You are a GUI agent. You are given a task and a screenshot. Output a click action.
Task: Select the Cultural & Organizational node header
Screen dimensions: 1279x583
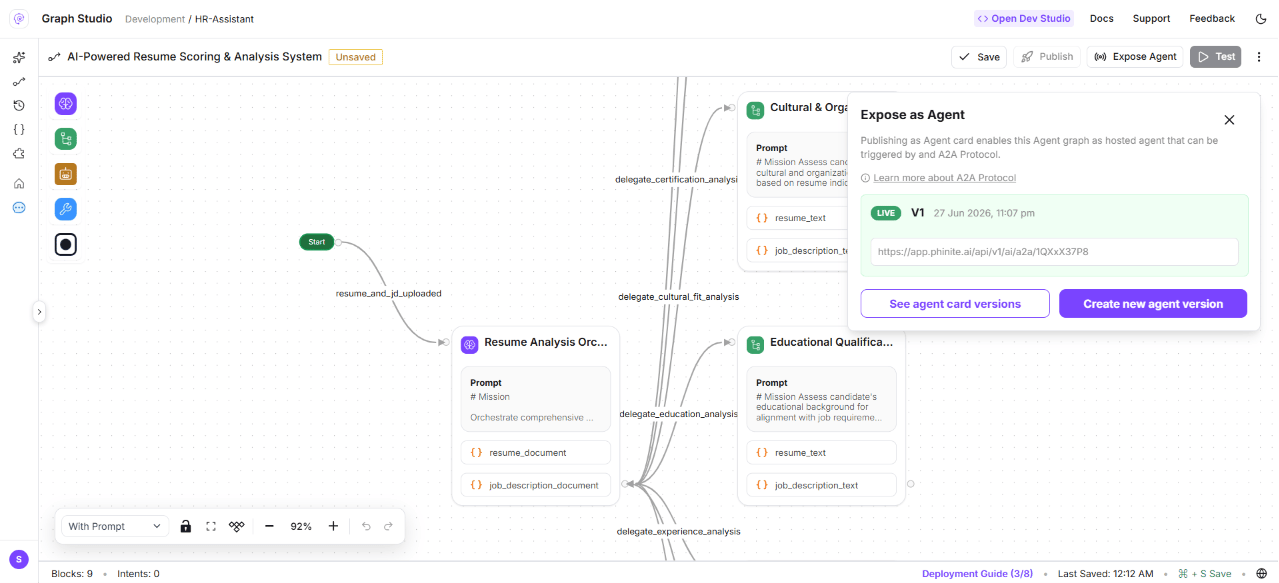797,108
